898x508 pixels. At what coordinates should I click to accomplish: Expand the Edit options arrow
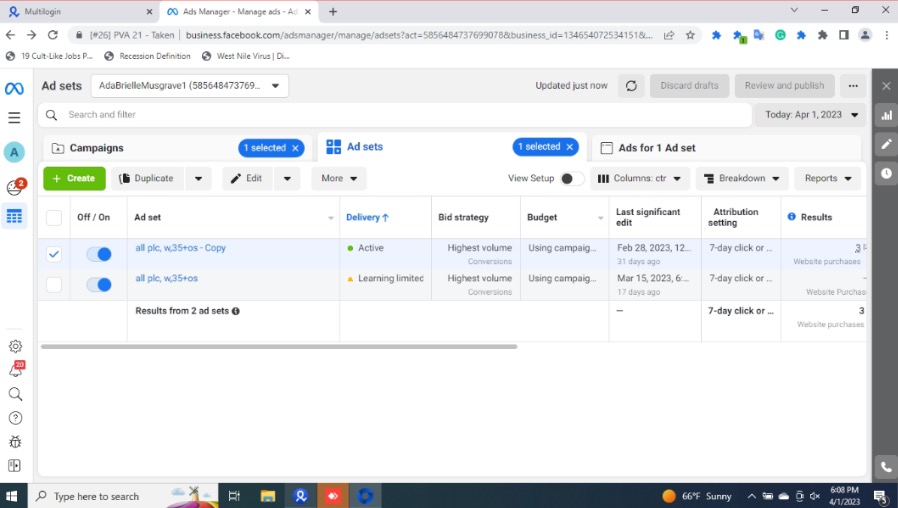[x=287, y=178]
